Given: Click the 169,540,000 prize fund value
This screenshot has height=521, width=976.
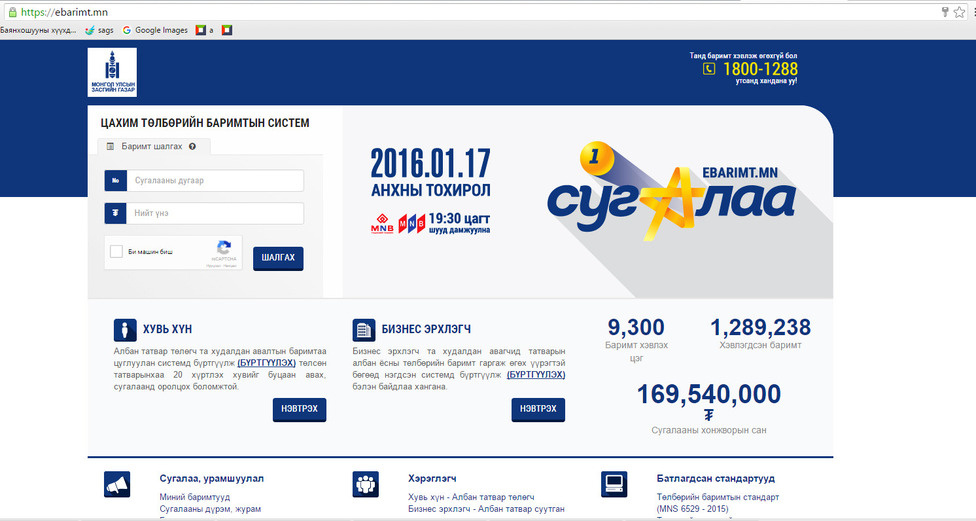Looking at the screenshot, I should coord(709,394).
